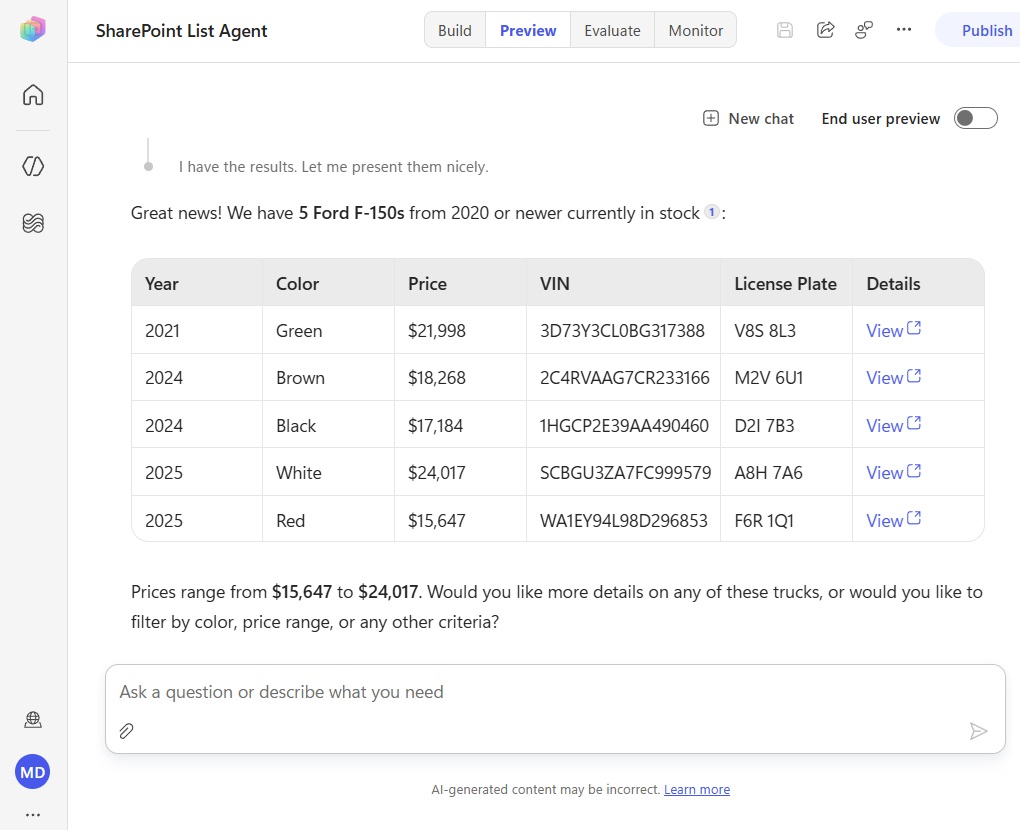Image resolution: width=1020 pixels, height=830 pixels.
Task: Click the globe environment icon in sidebar
Action: click(33, 719)
